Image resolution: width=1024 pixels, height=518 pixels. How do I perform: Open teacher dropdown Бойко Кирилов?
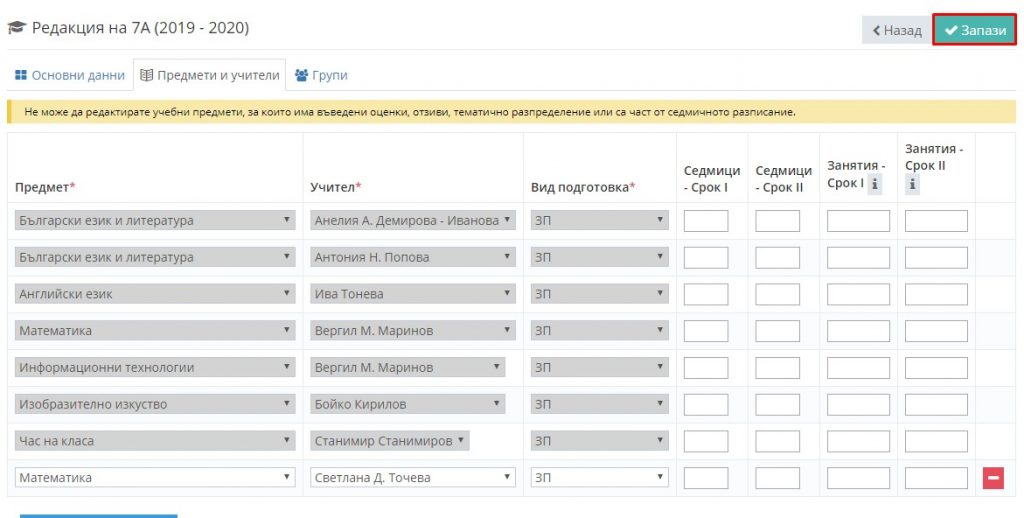[408, 404]
